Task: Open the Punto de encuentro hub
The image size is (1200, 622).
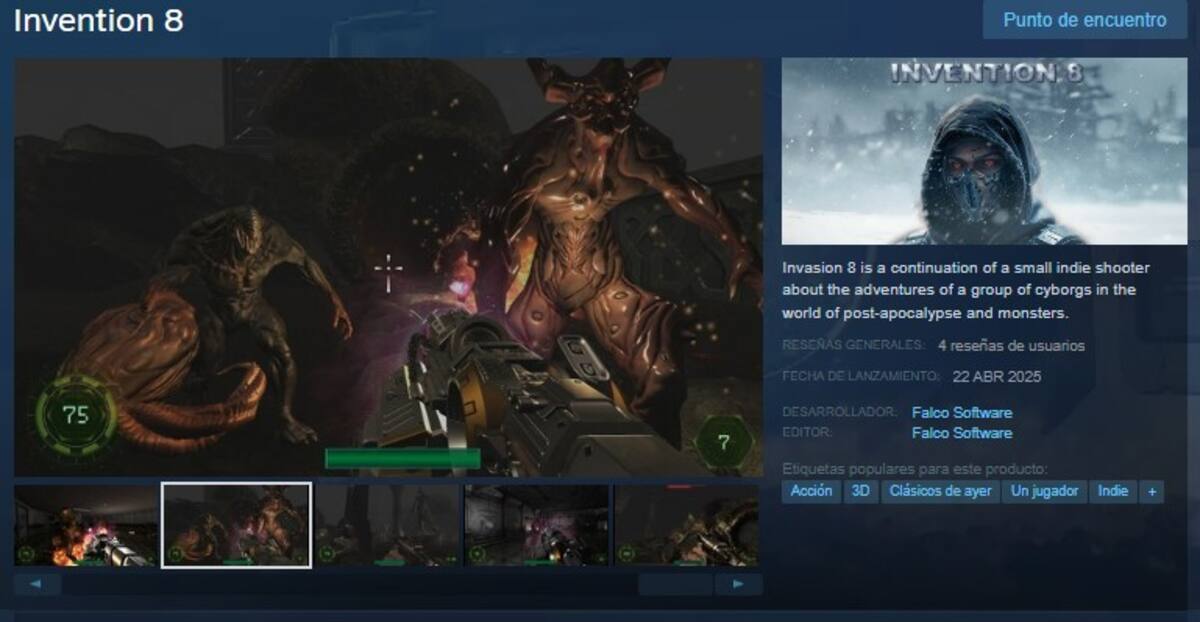Action: pyautogui.click(x=1085, y=20)
